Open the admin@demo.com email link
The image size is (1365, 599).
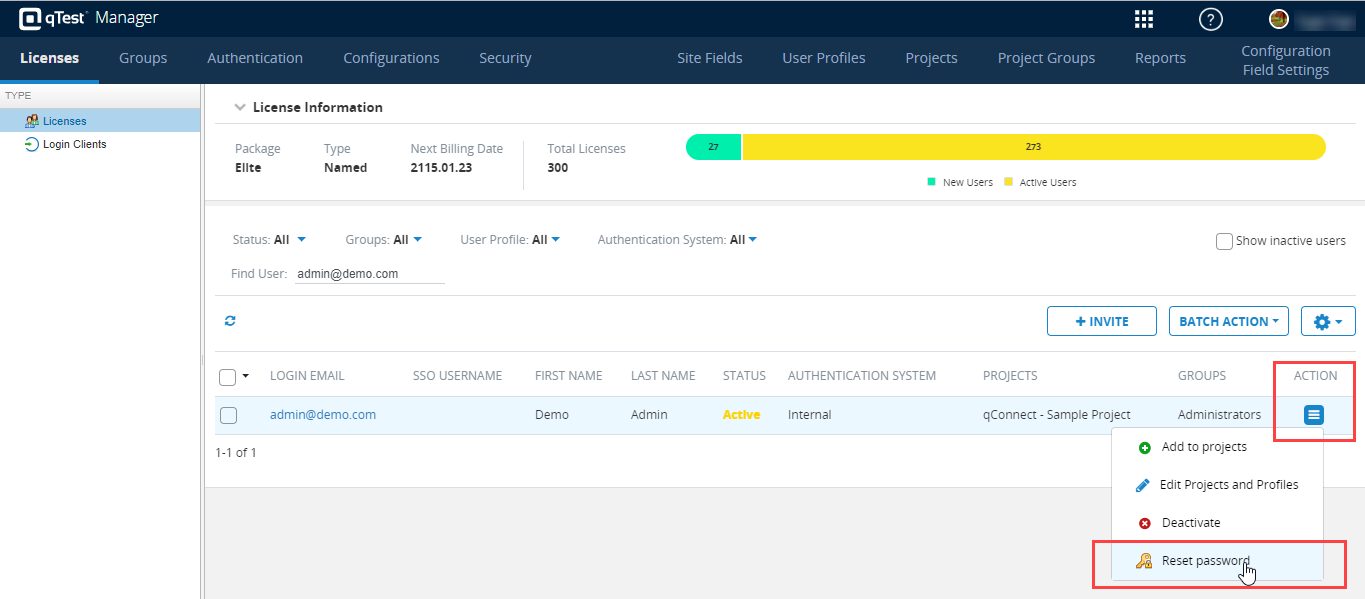(322, 414)
